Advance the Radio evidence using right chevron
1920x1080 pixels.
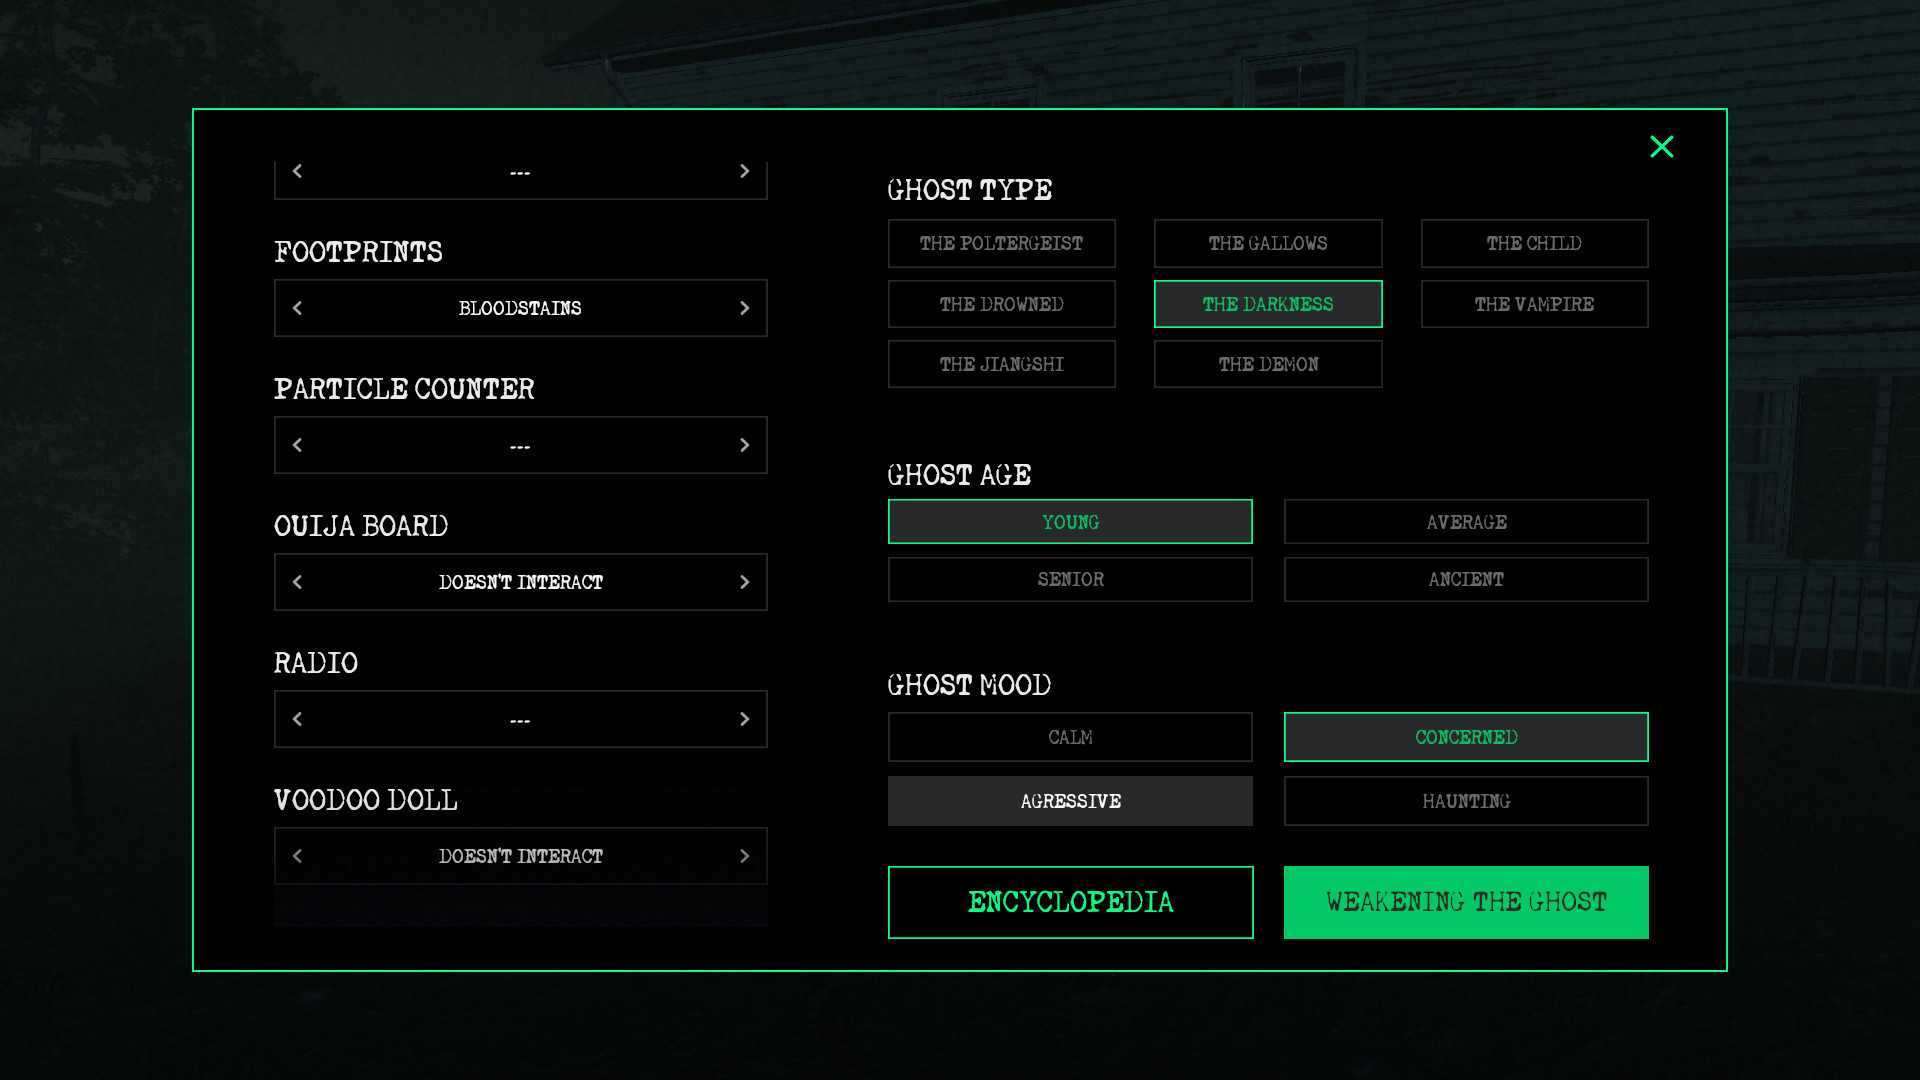(744, 718)
